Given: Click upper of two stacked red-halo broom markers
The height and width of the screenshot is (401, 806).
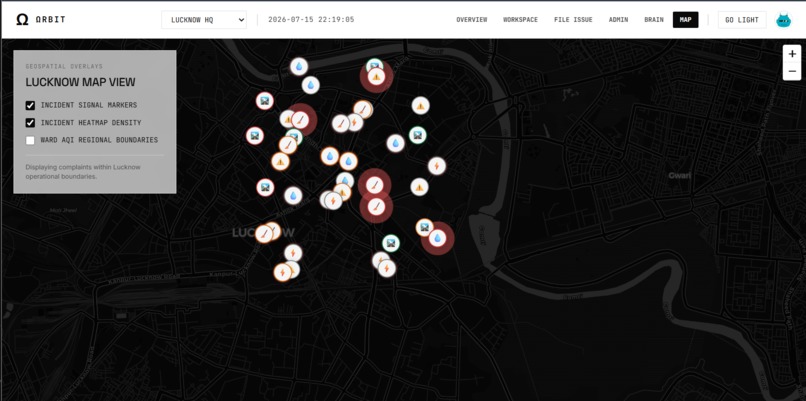Looking at the screenshot, I should pos(375,185).
